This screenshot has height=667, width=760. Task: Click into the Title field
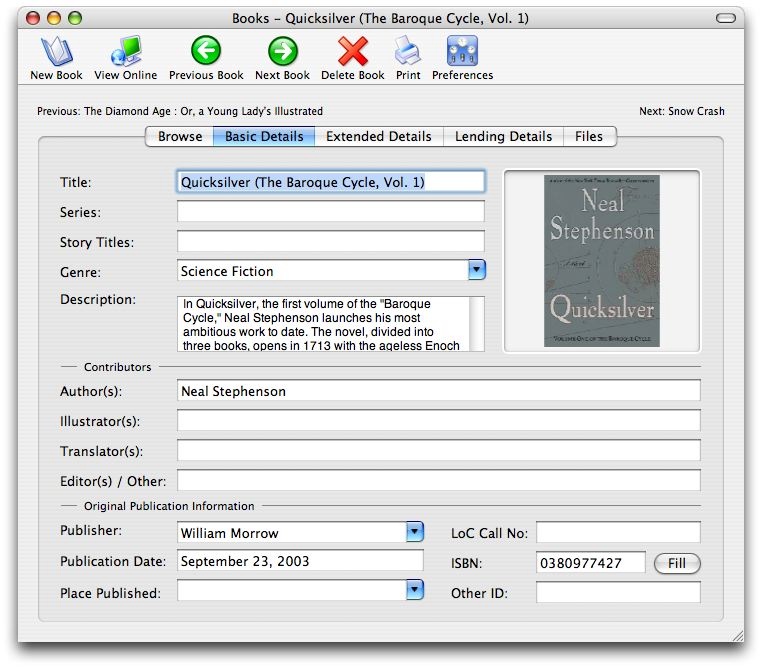click(x=331, y=182)
